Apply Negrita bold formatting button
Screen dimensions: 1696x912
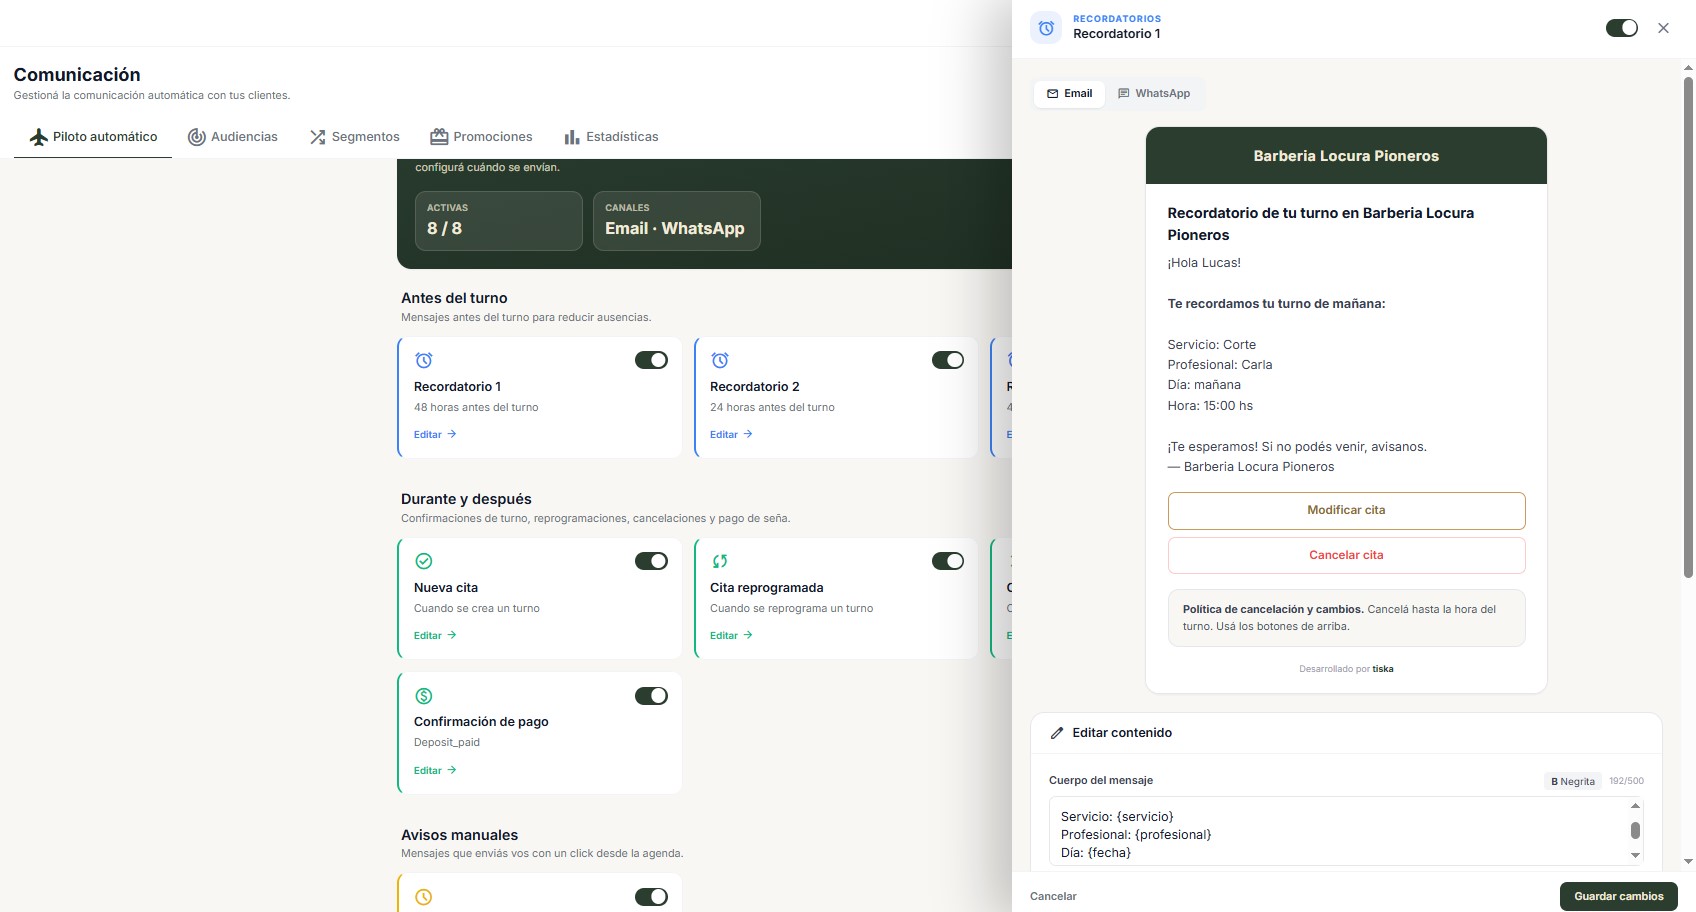(1573, 782)
